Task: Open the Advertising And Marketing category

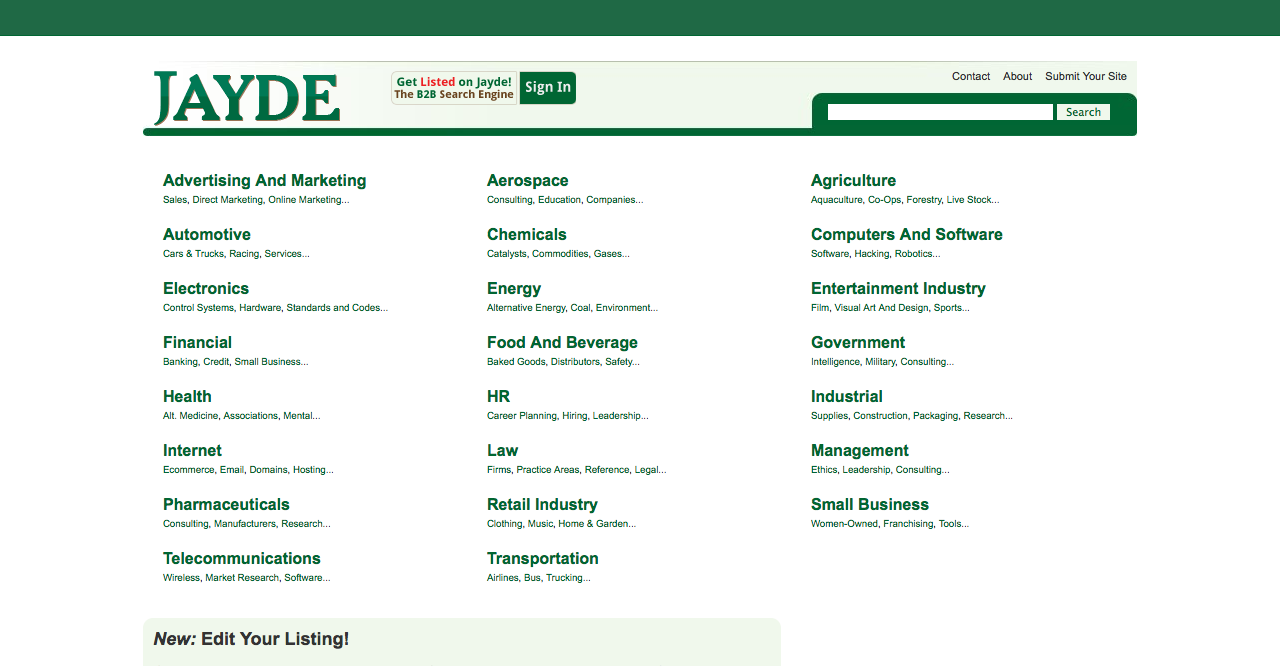Action: pyautogui.click(x=265, y=181)
